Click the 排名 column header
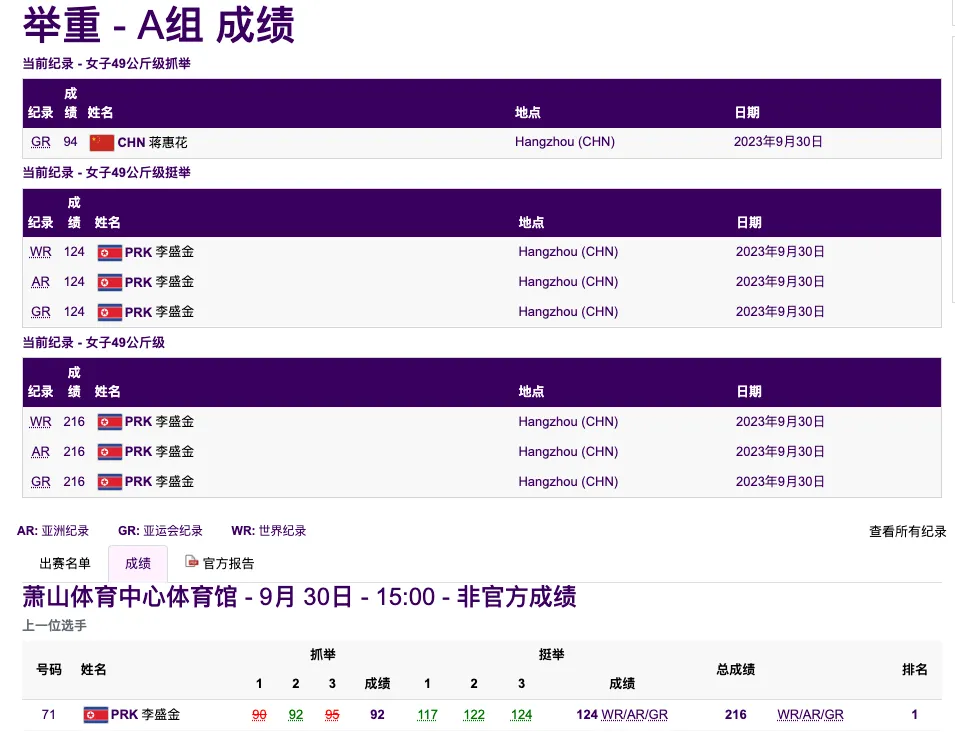 914,669
